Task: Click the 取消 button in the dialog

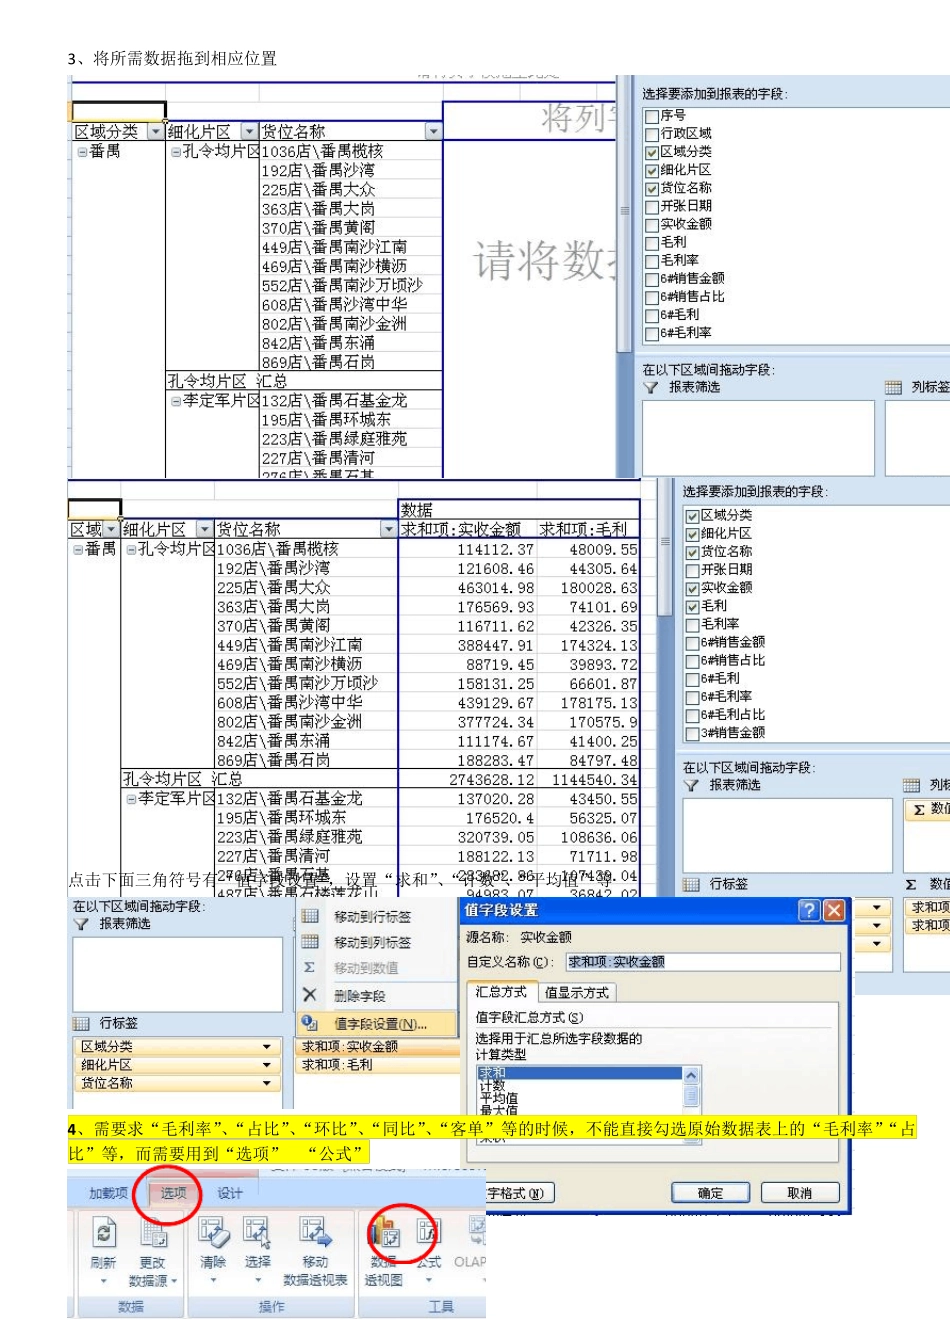Action: coord(799,1193)
